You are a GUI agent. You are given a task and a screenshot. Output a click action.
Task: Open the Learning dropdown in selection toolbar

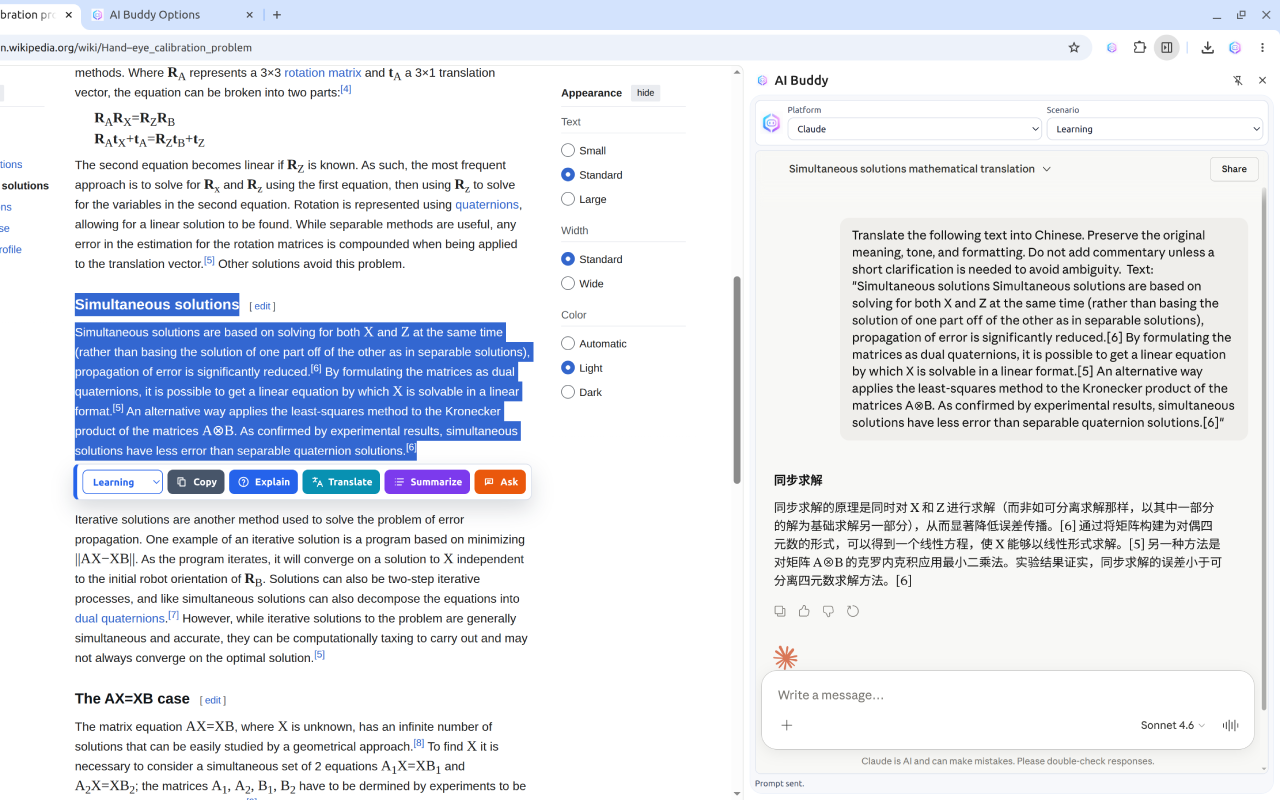pos(122,482)
